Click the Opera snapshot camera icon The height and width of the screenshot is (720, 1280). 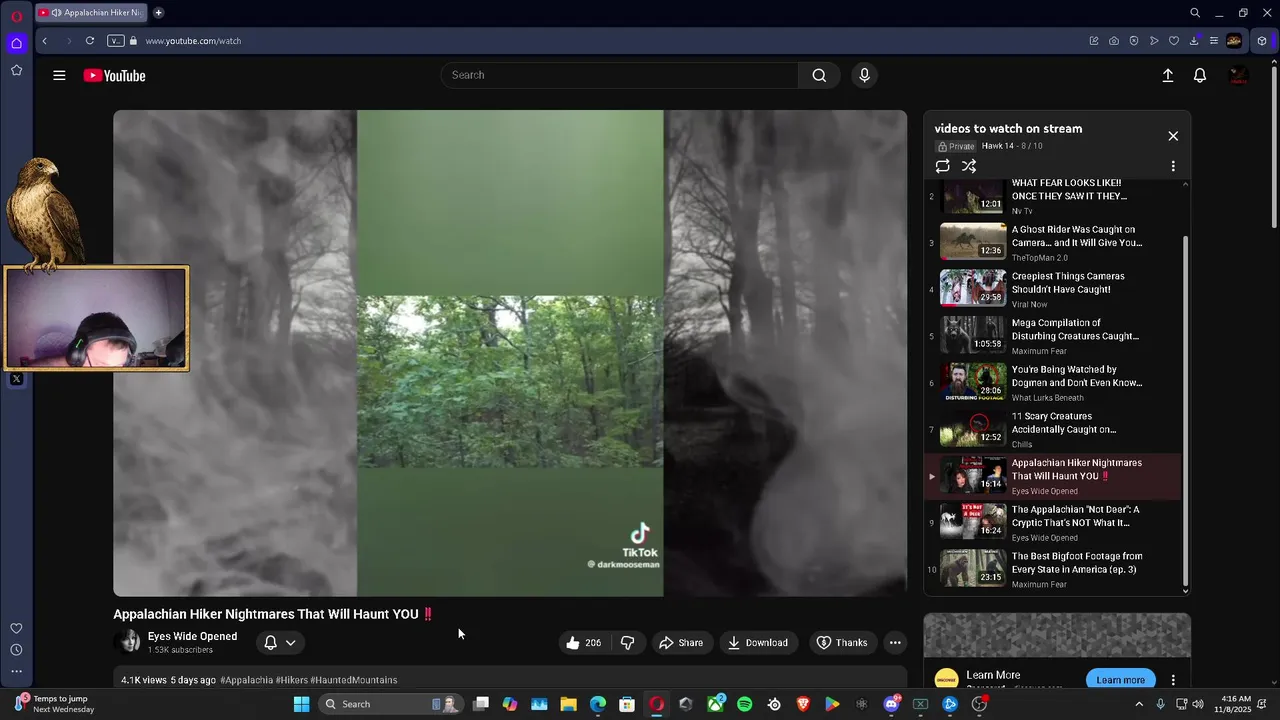pyautogui.click(x=1114, y=41)
